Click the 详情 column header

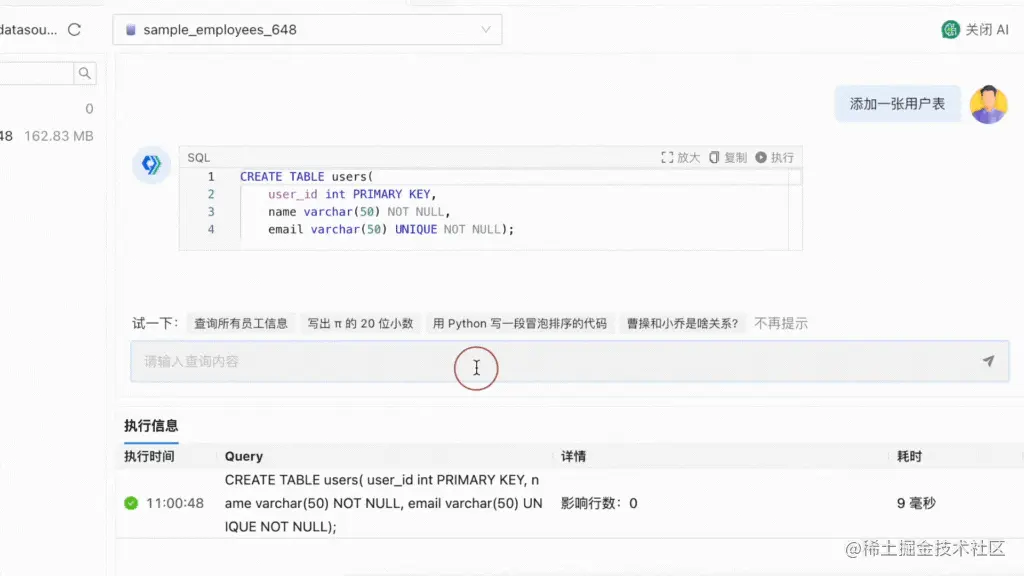pyautogui.click(x=573, y=456)
